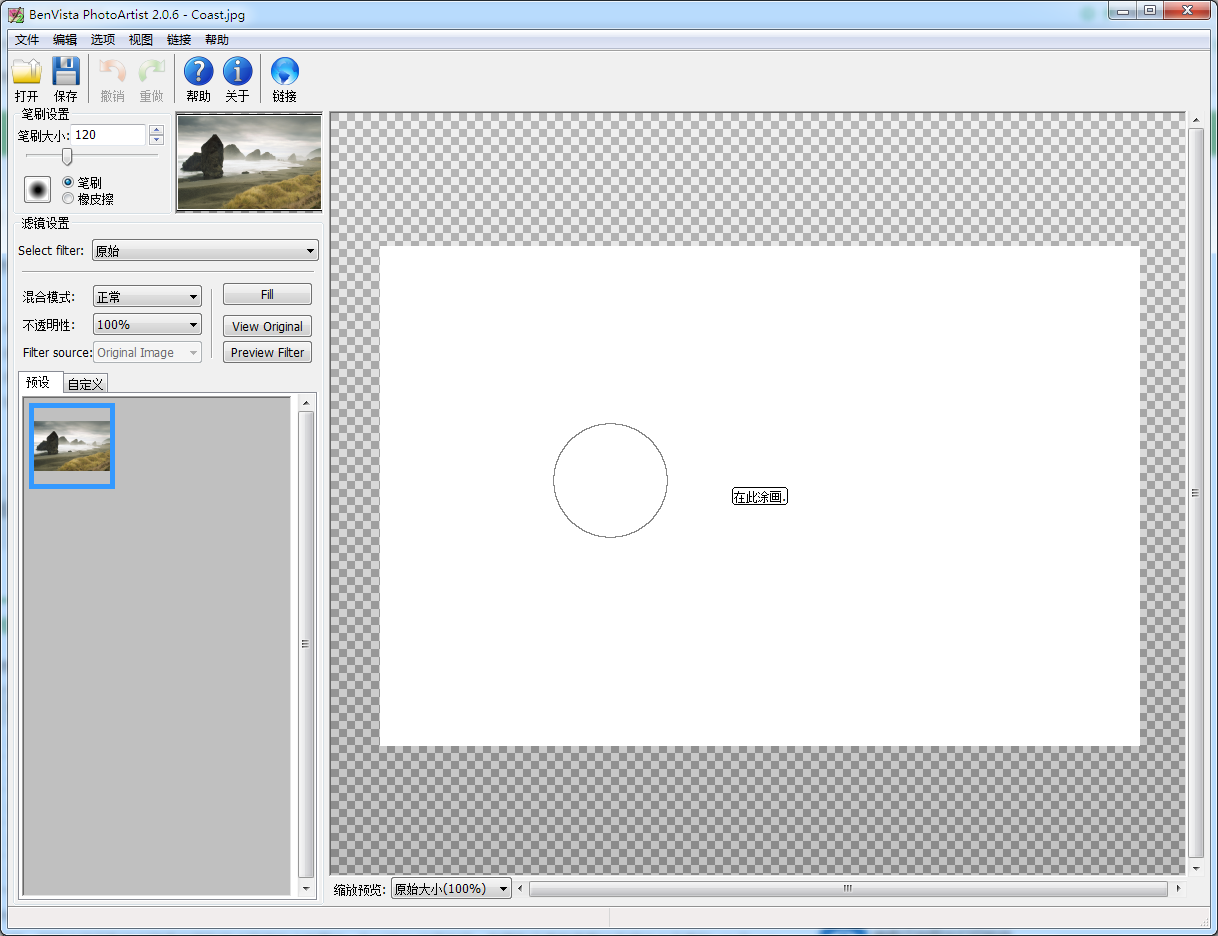Click the 滤镜设置 section label
1218x936 pixels.
click(x=46, y=223)
